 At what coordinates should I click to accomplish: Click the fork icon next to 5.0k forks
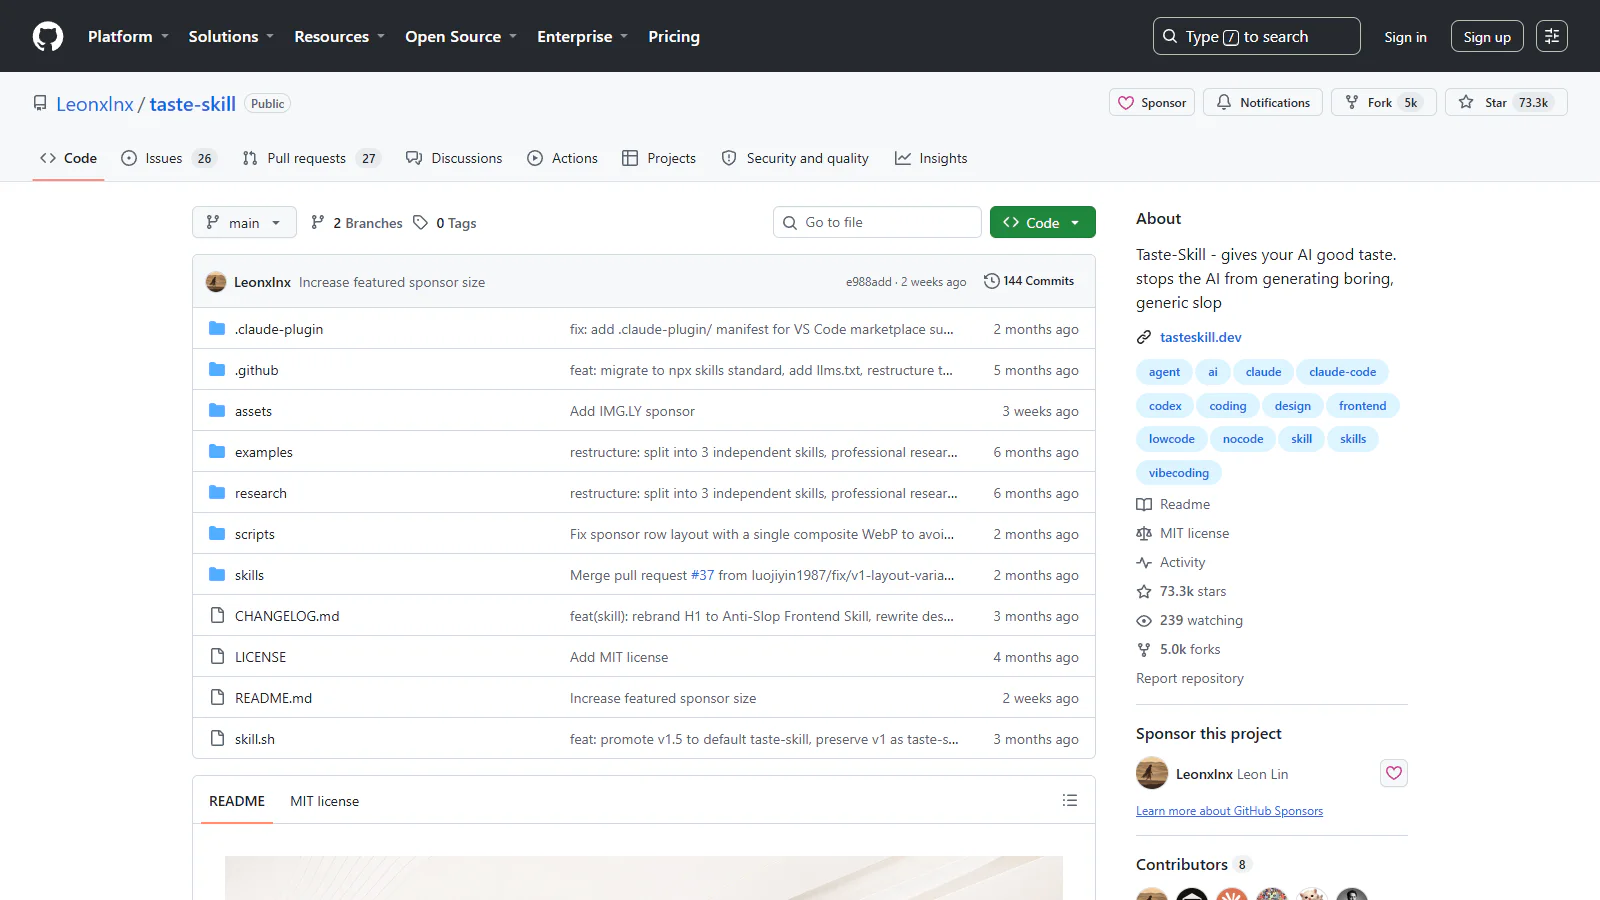pos(1144,649)
